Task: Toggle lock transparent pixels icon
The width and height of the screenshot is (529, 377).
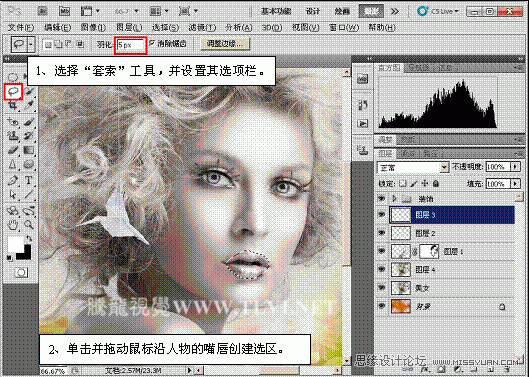Action: tap(403, 184)
